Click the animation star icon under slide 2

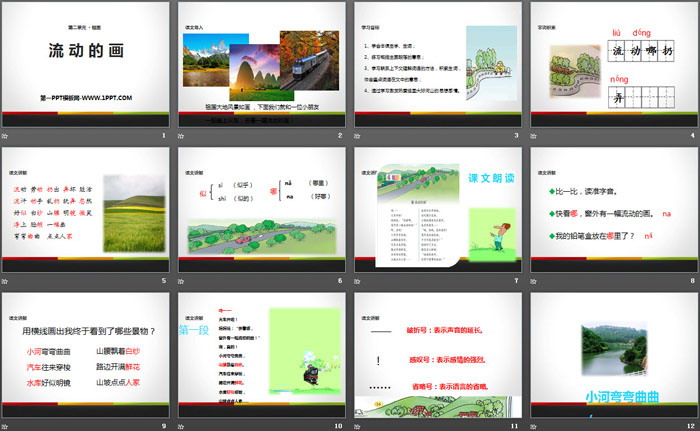(184, 134)
